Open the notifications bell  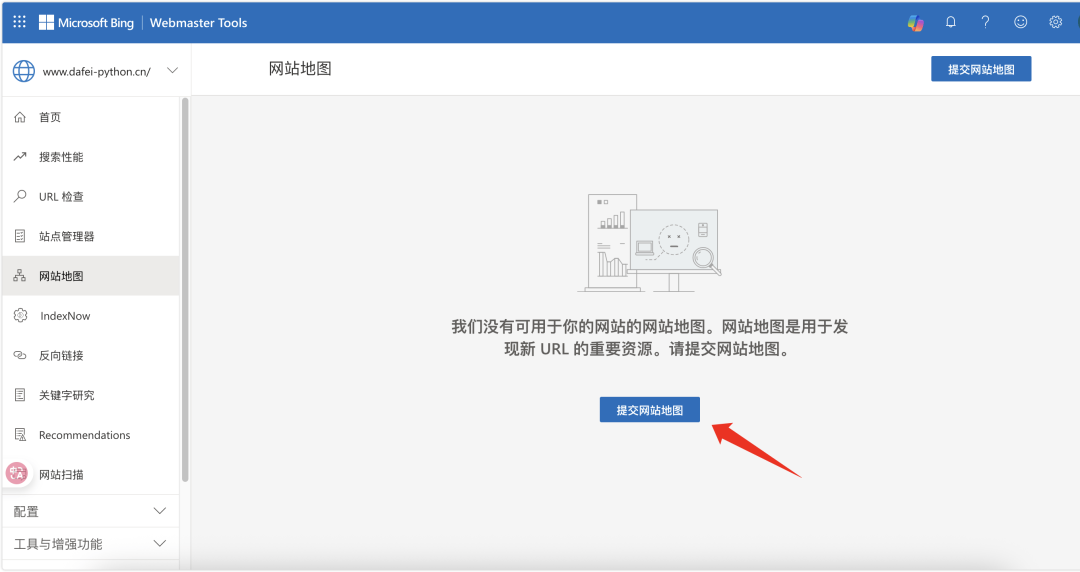click(951, 22)
